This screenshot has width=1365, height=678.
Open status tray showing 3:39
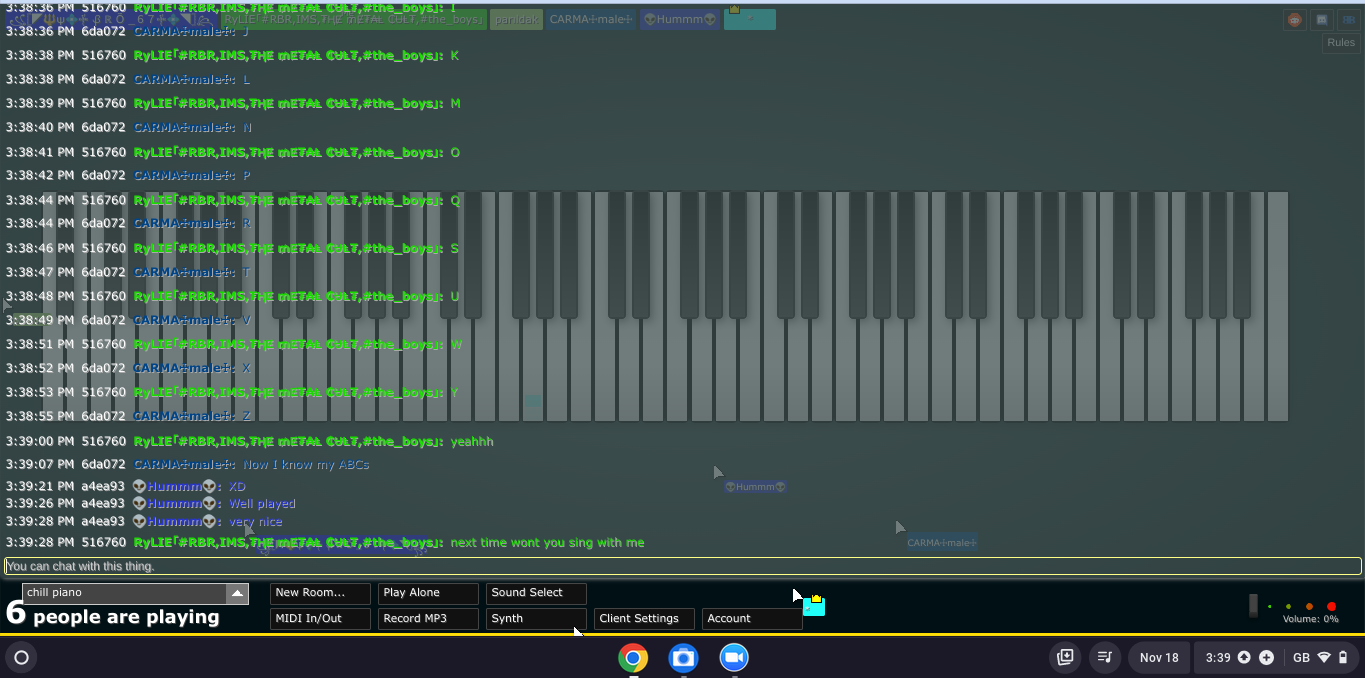(1275, 657)
